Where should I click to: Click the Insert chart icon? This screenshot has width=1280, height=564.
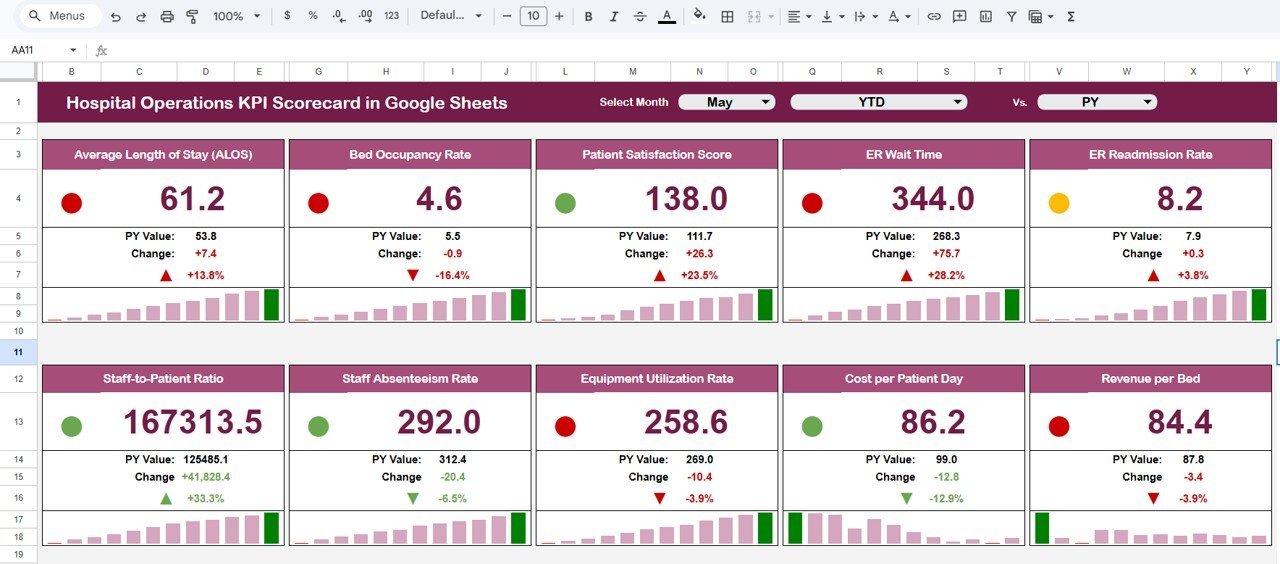pyautogui.click(x=986, y=16)
